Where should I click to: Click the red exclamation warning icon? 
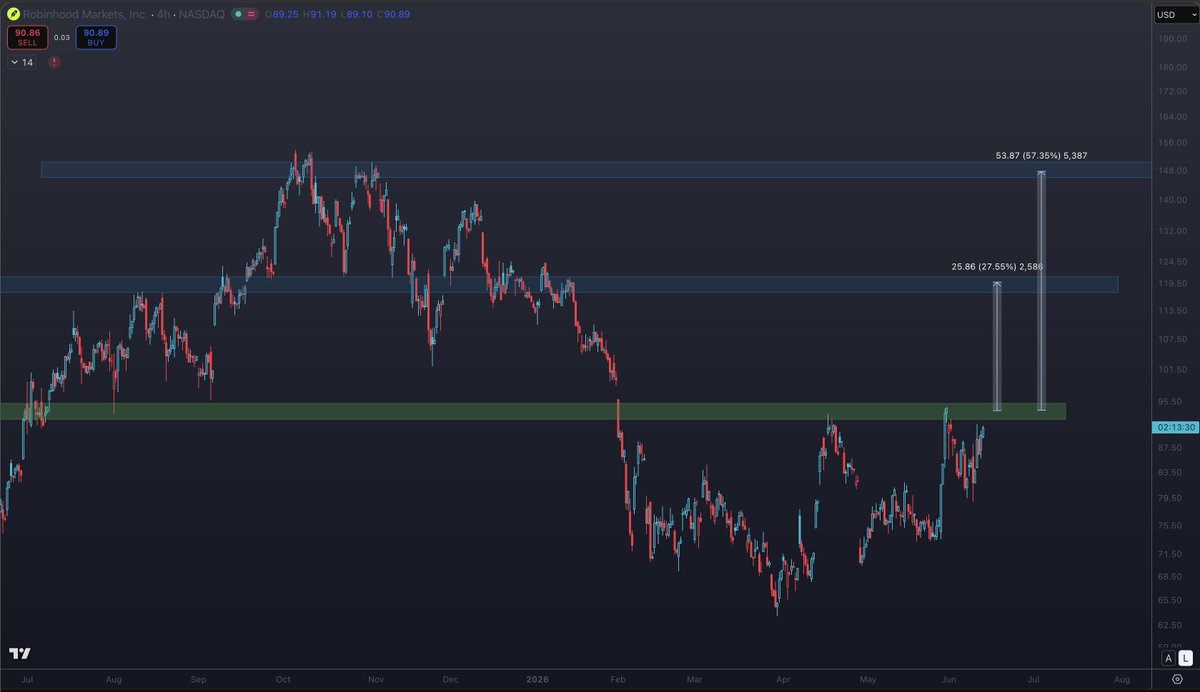[54, 62]
